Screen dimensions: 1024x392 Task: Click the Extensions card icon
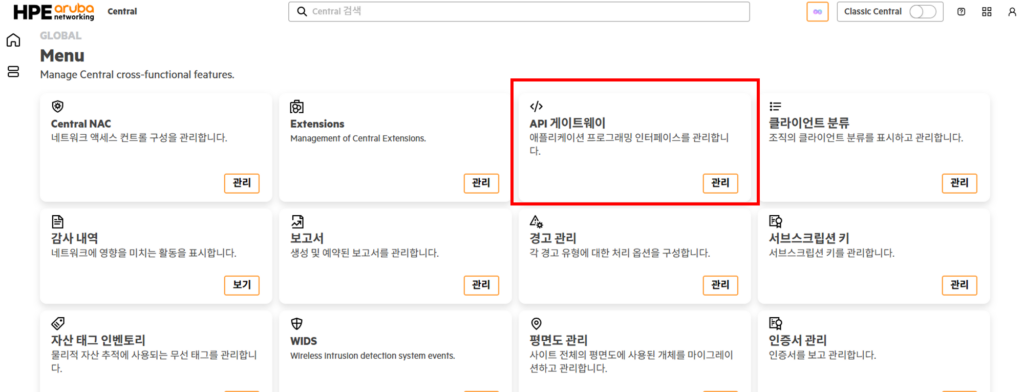point(296,106)
